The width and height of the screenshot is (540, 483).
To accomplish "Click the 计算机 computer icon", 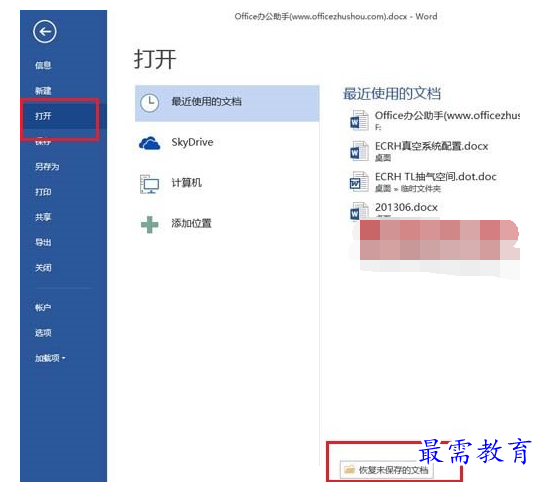I will pyautogui.click(x=149, y=184).
